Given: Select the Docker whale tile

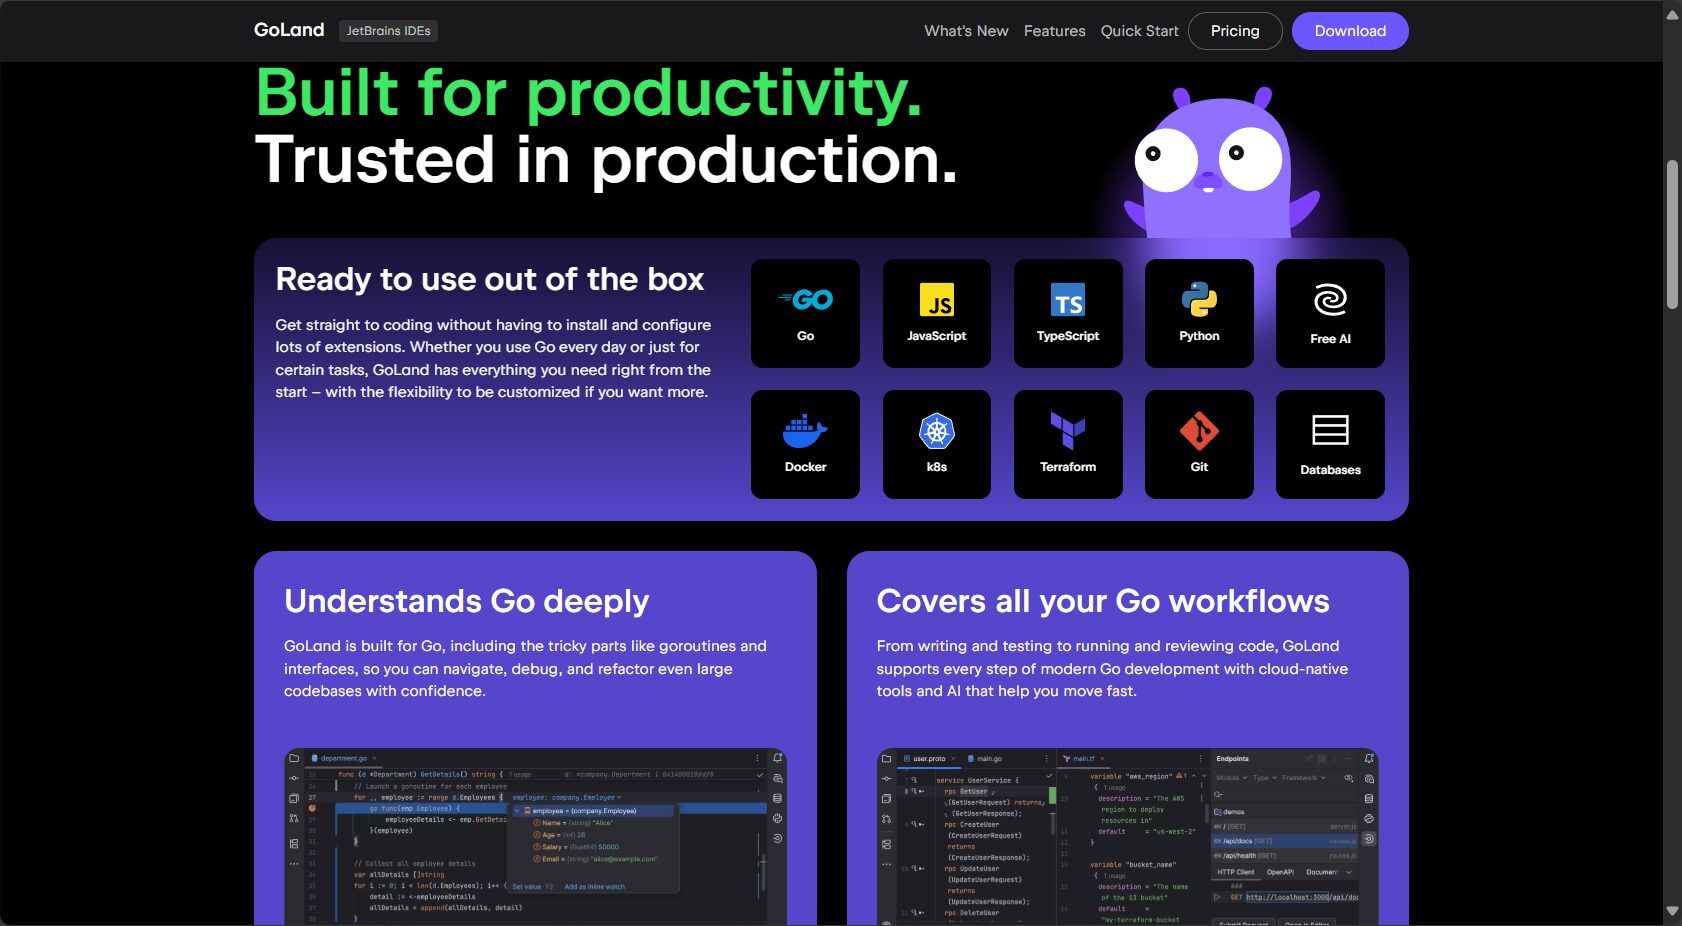Looking at the screenshot, I should (805, 444).
